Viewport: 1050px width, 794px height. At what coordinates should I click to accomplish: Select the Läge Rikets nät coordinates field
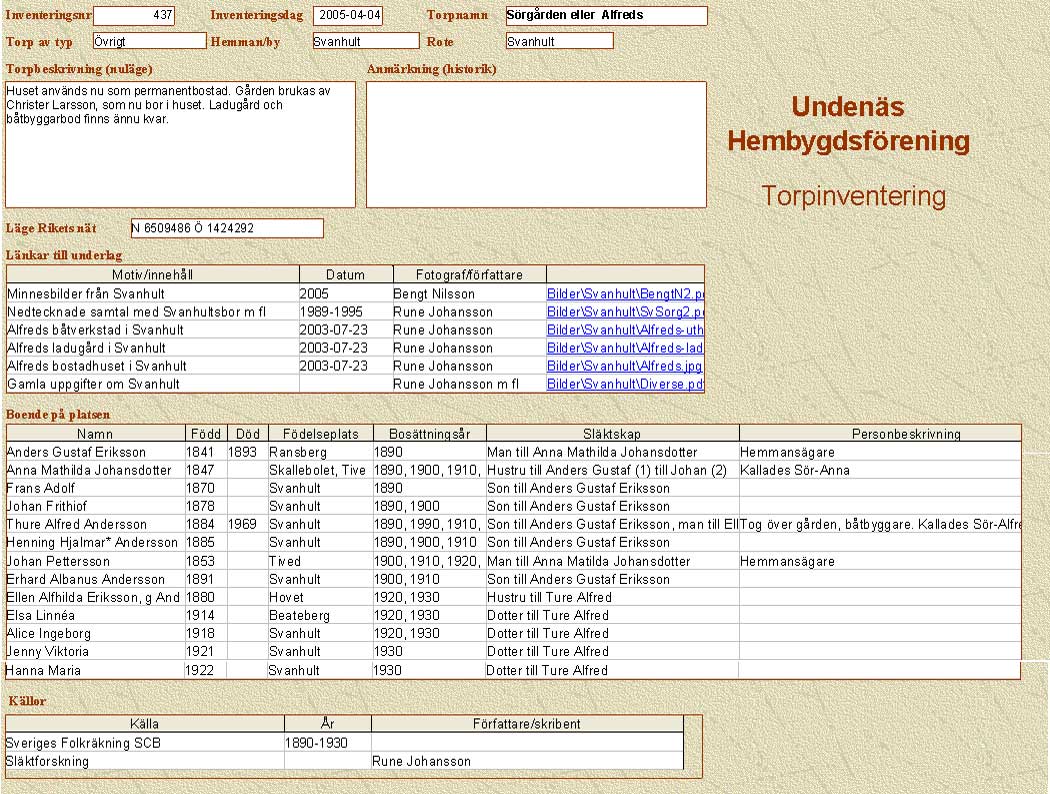click(x=227, y=228)
